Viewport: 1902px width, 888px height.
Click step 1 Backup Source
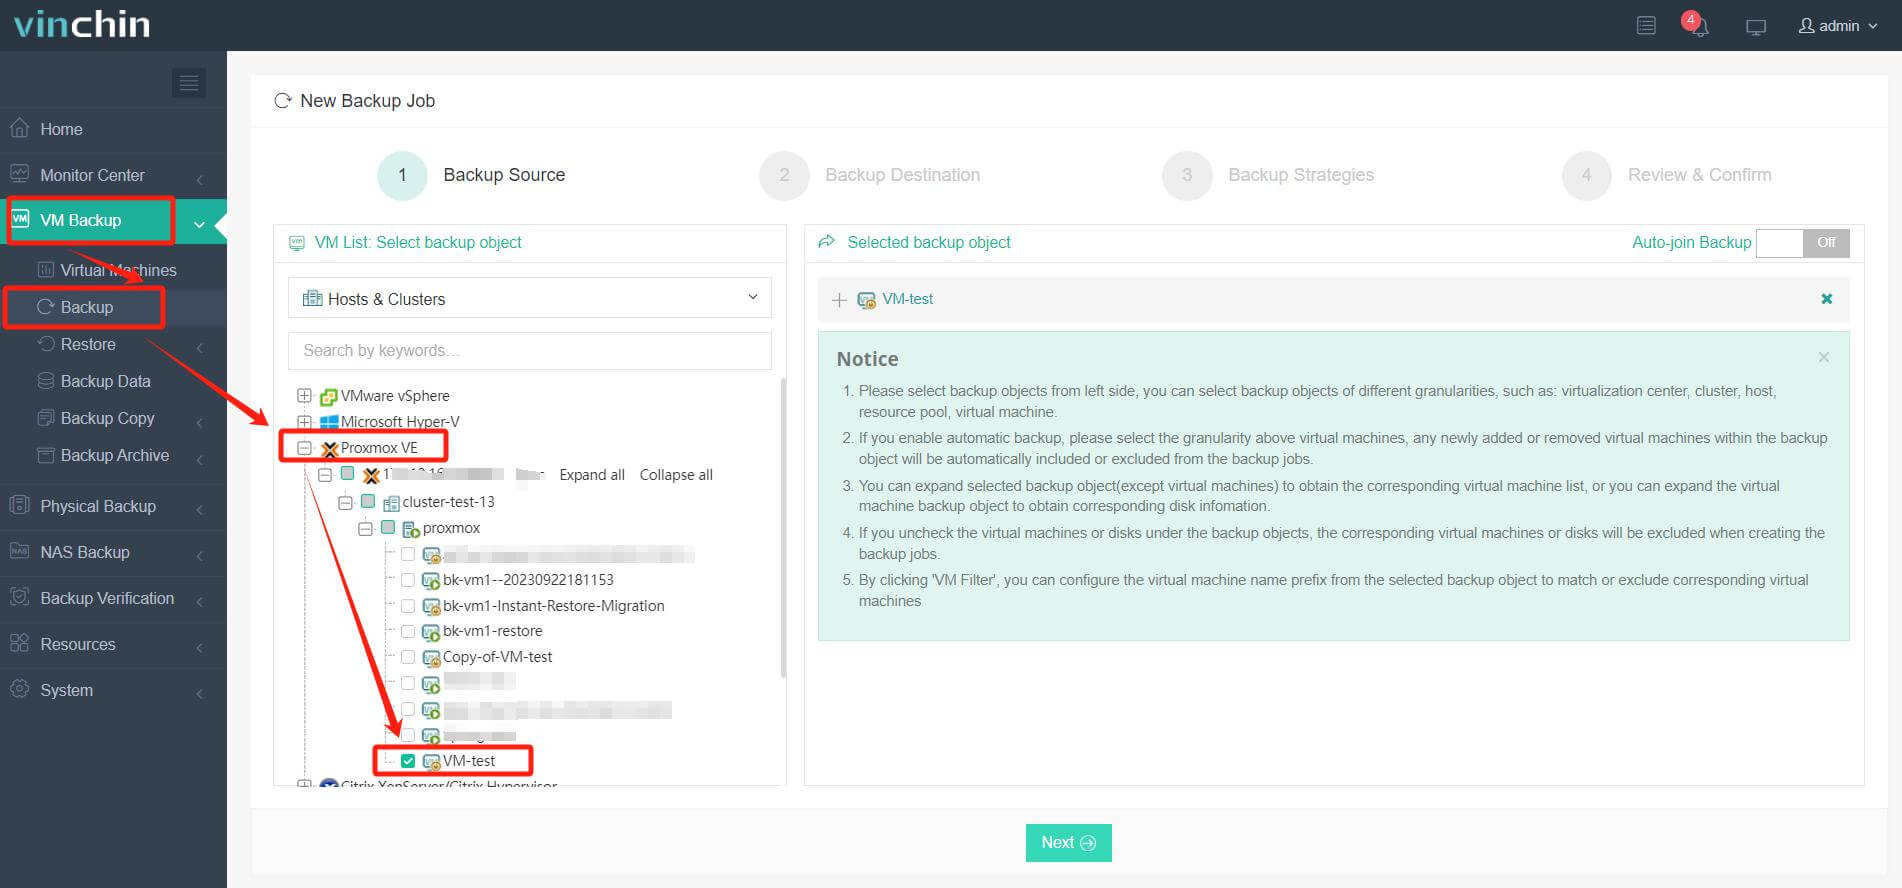[471, 175]
